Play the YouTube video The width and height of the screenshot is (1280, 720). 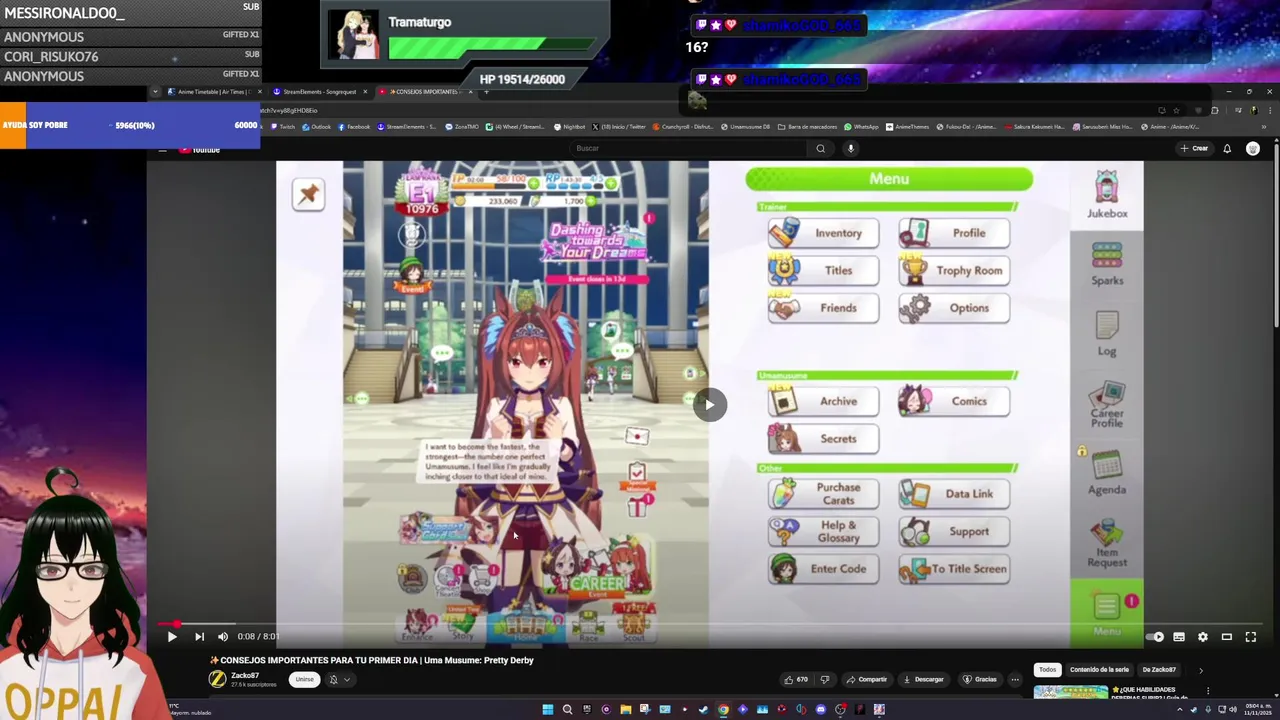[172, 637]
